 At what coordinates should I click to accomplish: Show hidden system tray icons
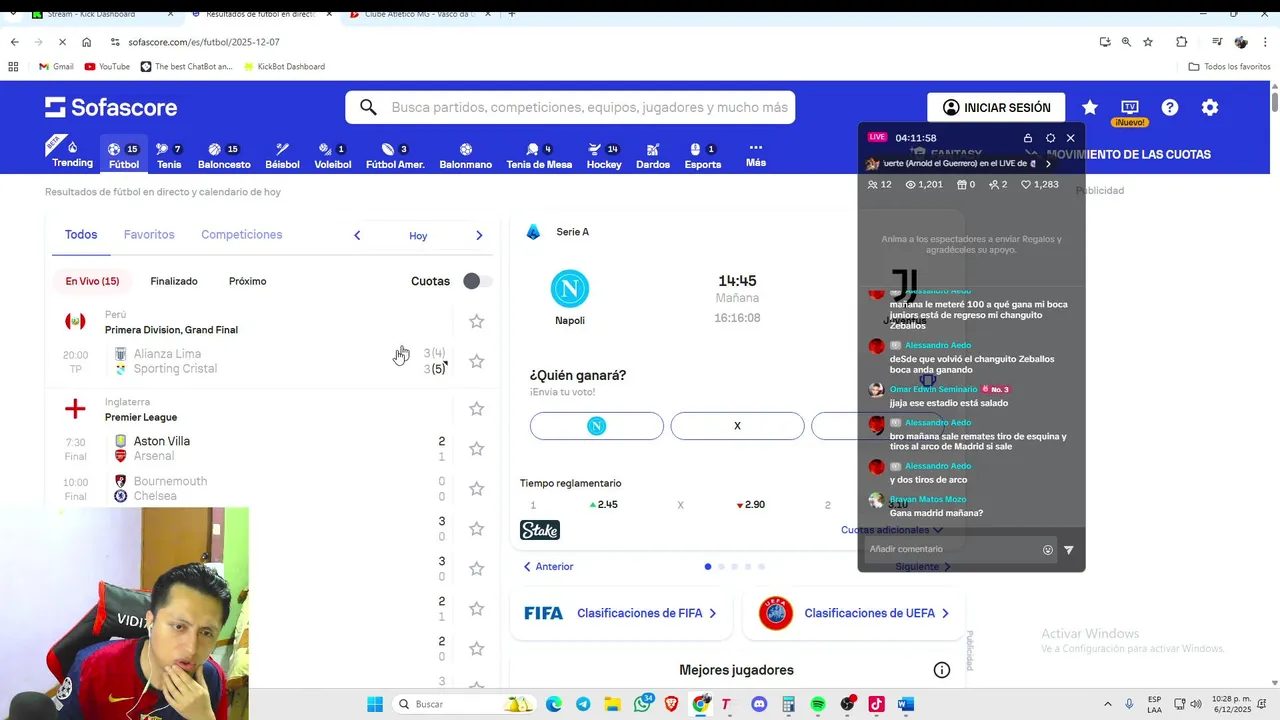click(1107, 704)
